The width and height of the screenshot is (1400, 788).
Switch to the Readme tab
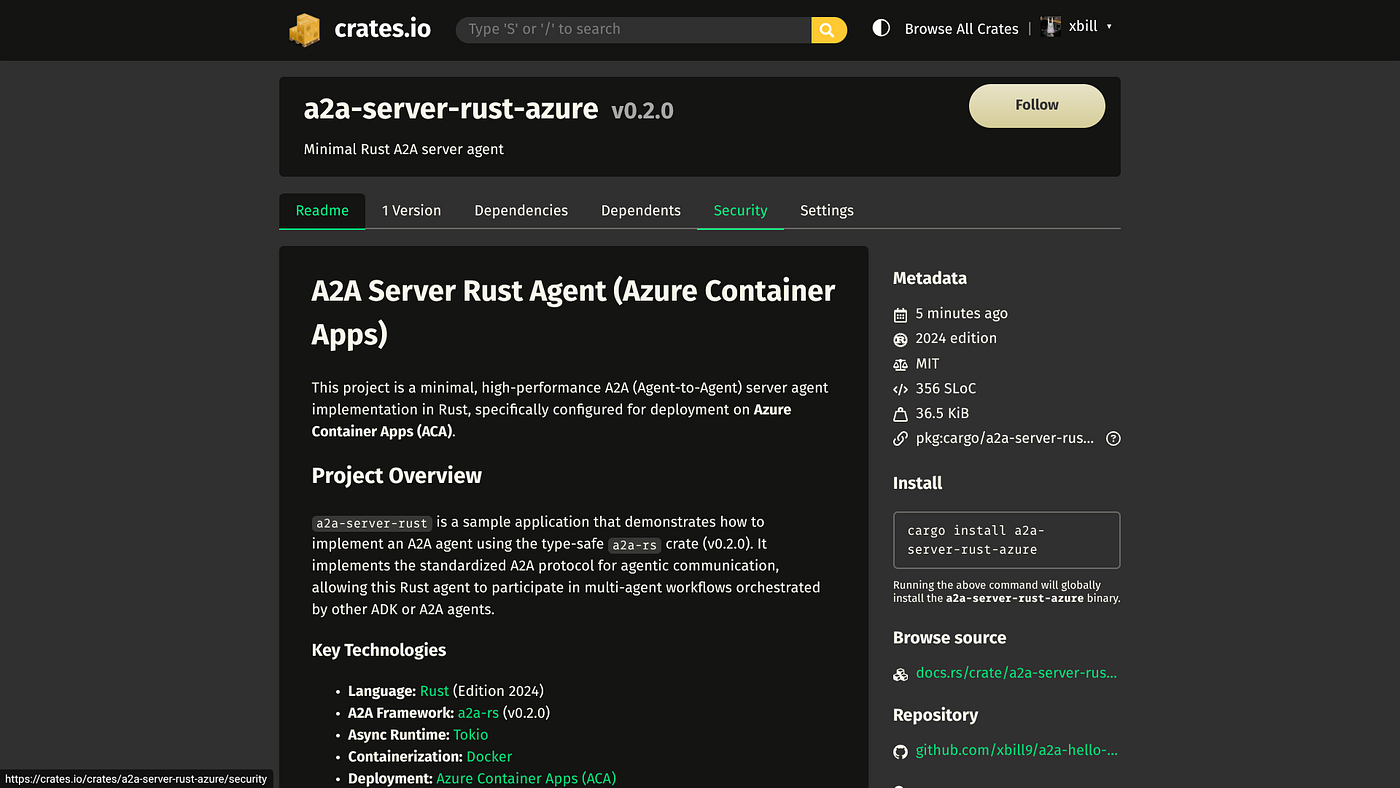(x=322, y=211)
